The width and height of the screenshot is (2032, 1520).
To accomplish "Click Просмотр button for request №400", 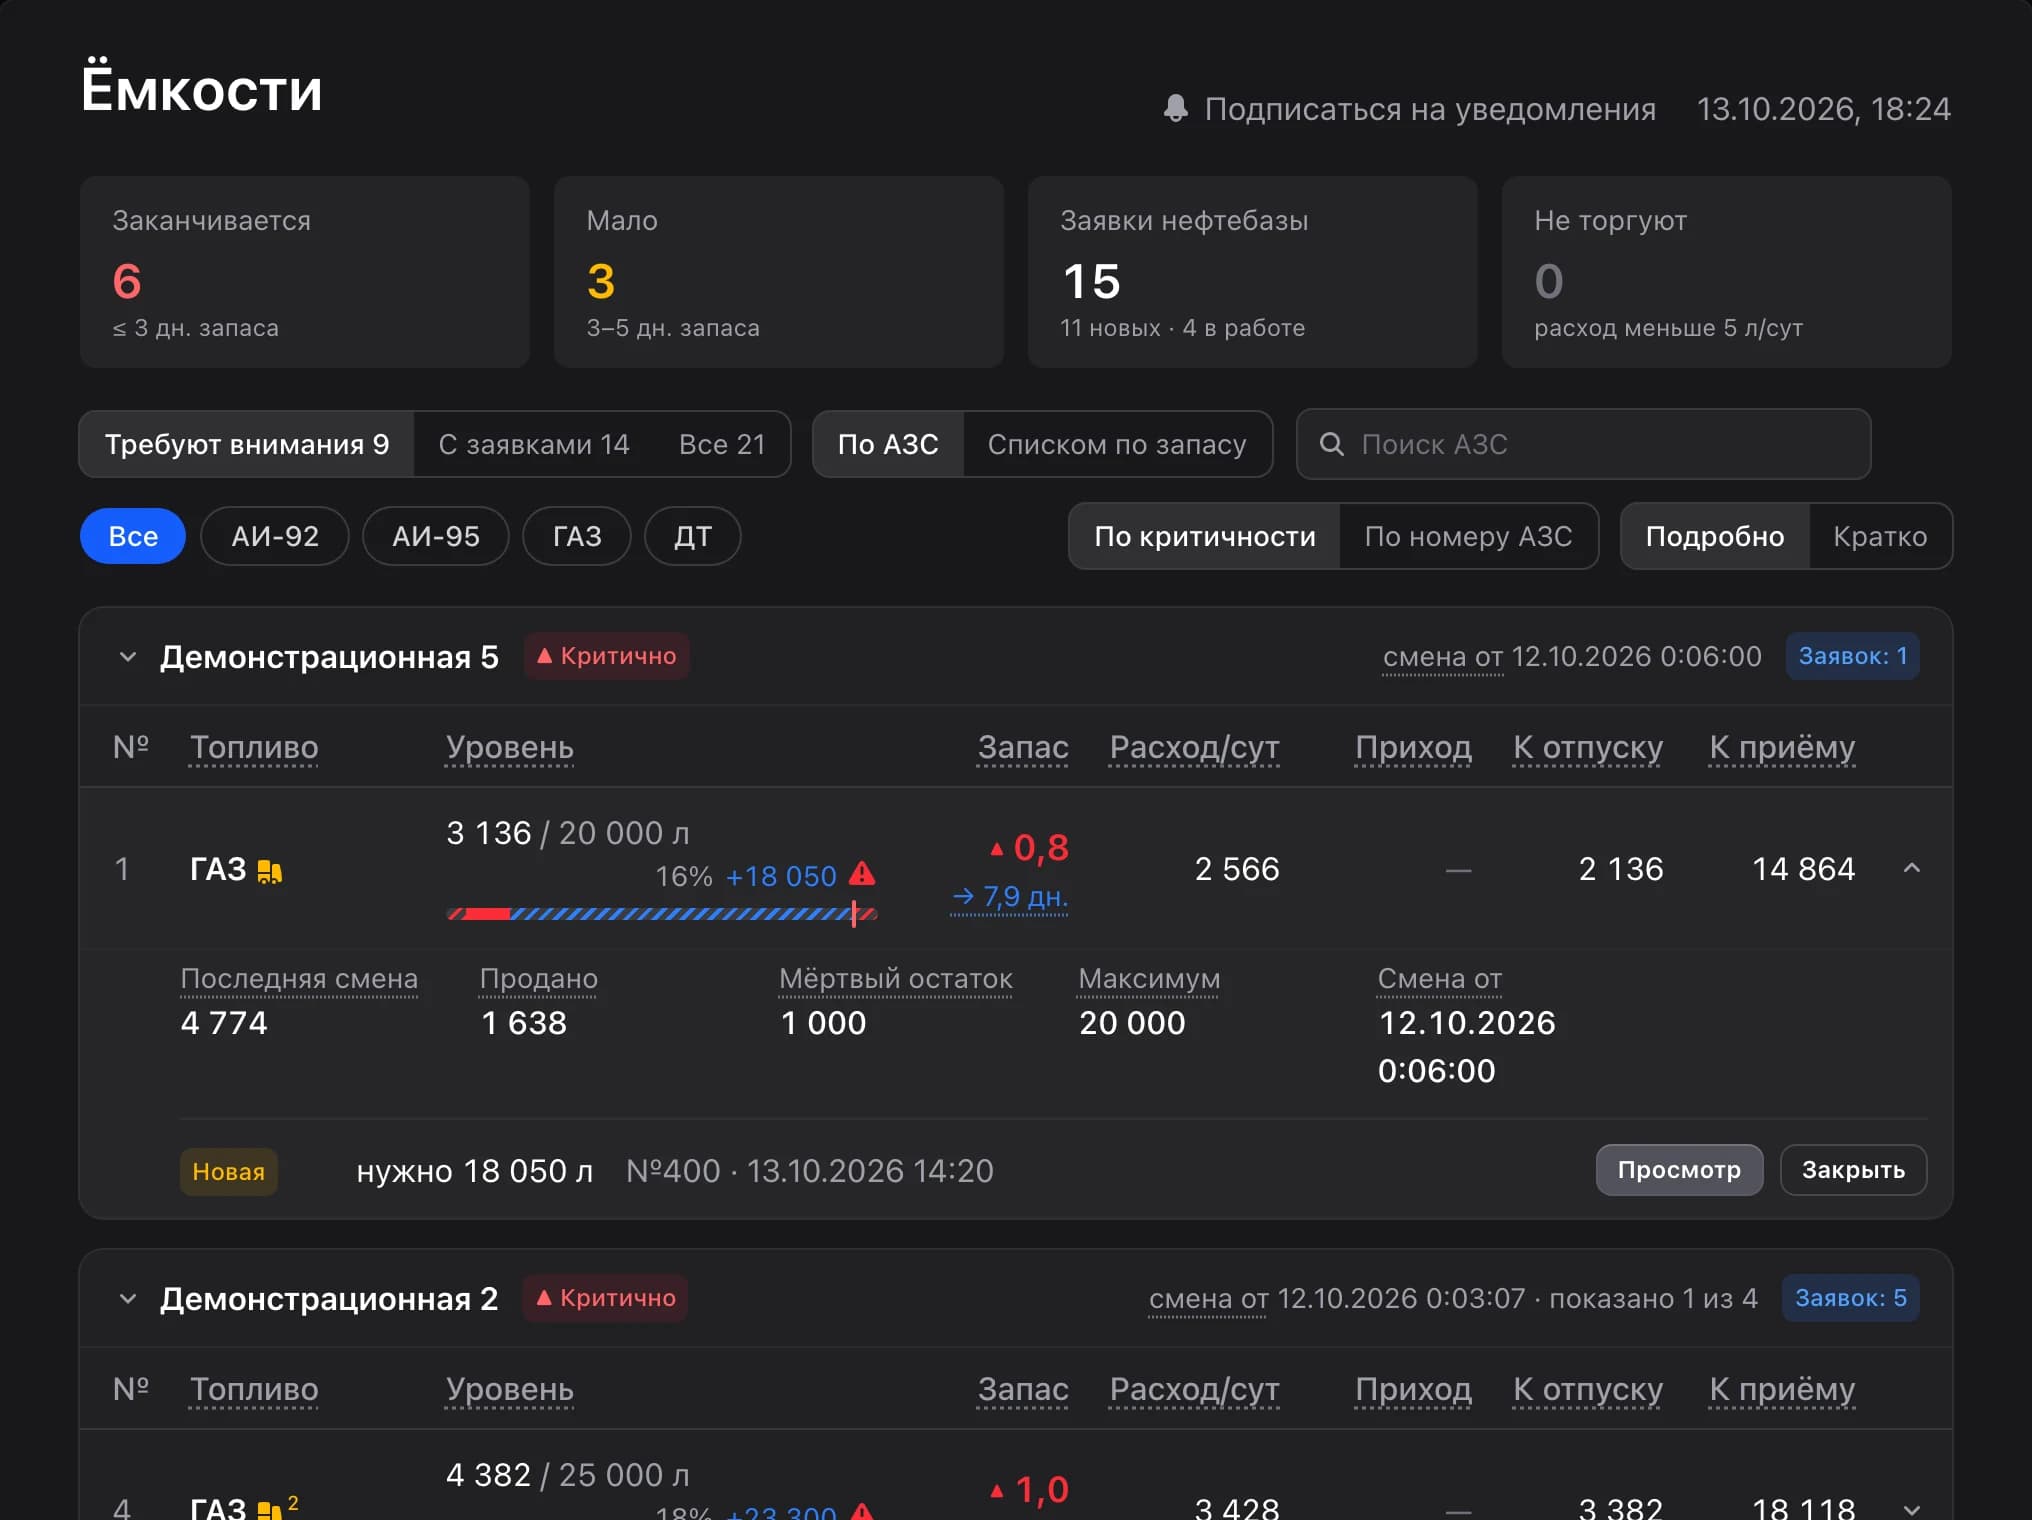I will click(x=1679, y=1170).
